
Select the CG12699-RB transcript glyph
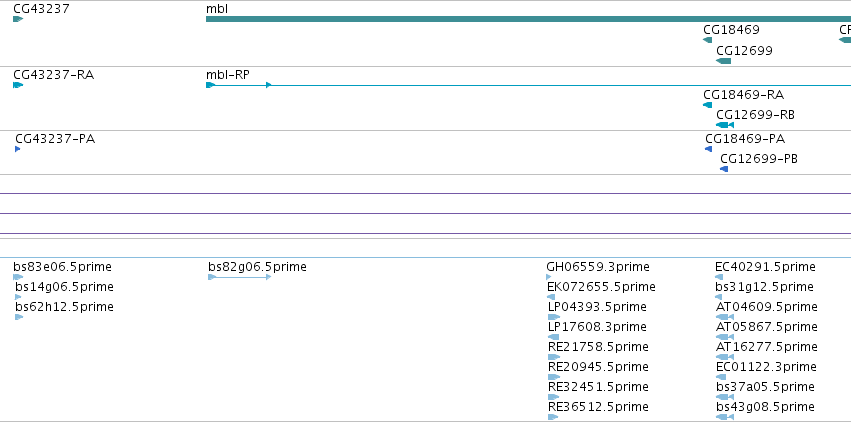coord(725,125)
